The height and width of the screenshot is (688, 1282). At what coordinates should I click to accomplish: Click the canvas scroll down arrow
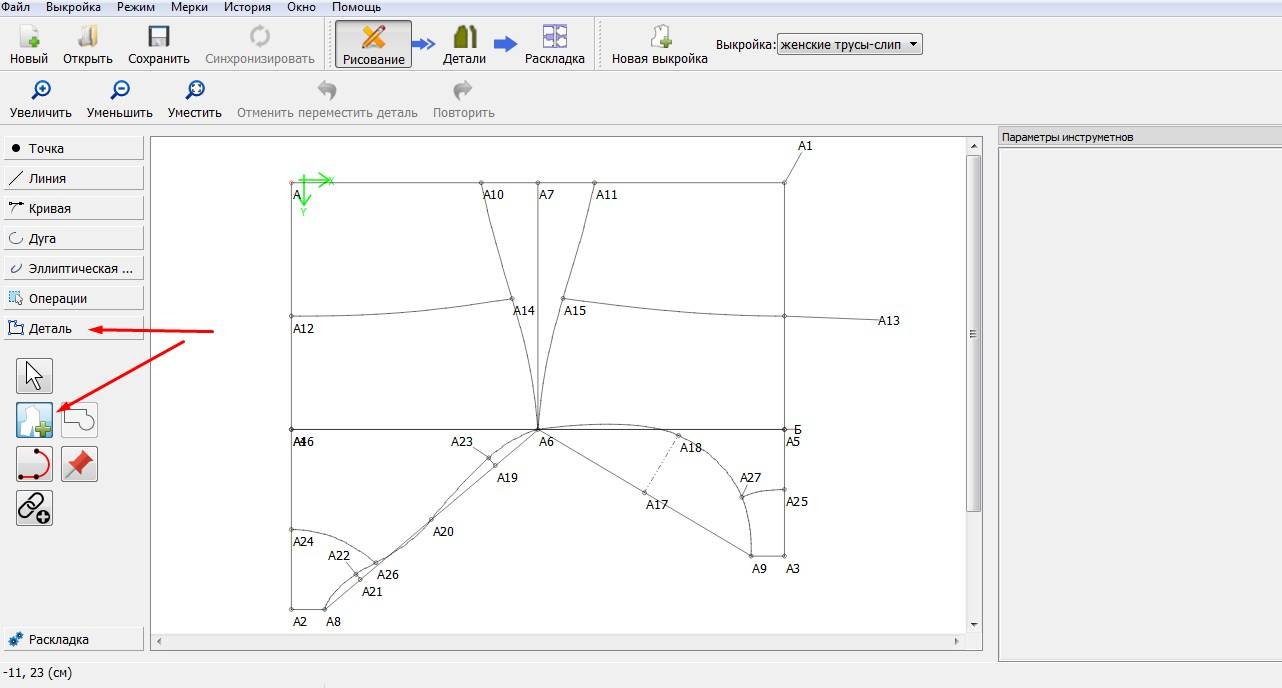[974, 624]
